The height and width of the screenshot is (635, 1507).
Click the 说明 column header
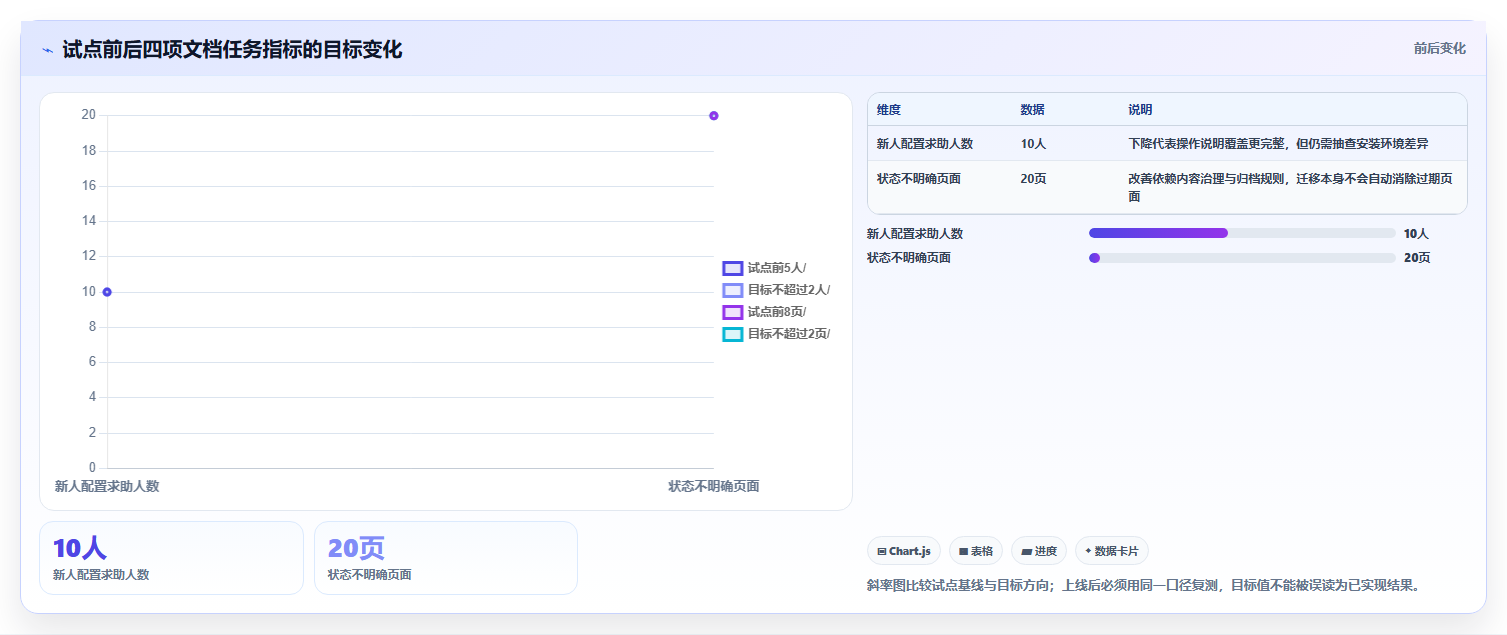point(1140,110)
